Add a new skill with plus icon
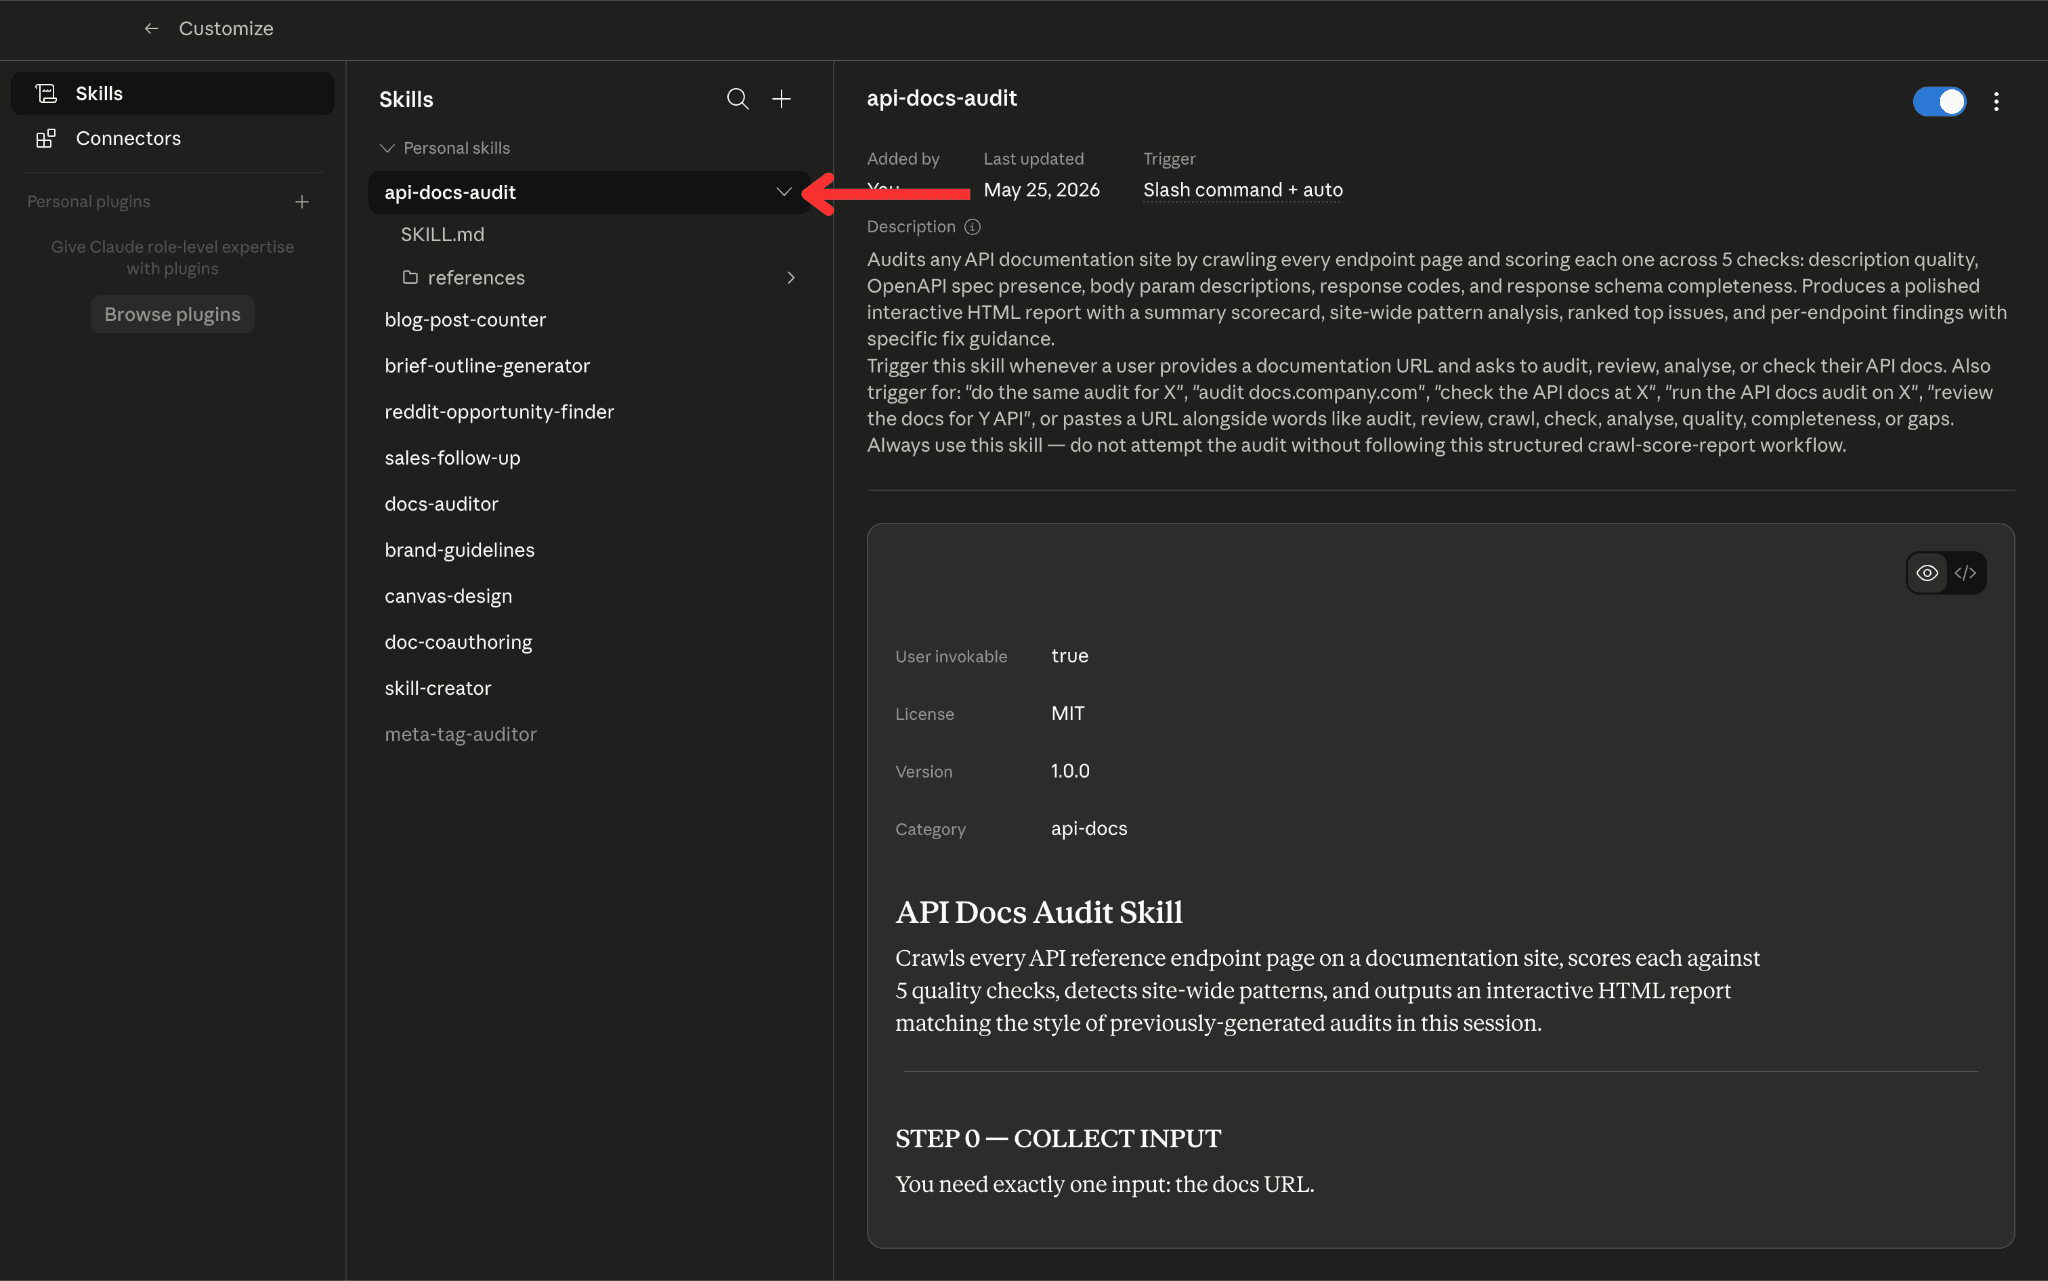 point(782,99)
